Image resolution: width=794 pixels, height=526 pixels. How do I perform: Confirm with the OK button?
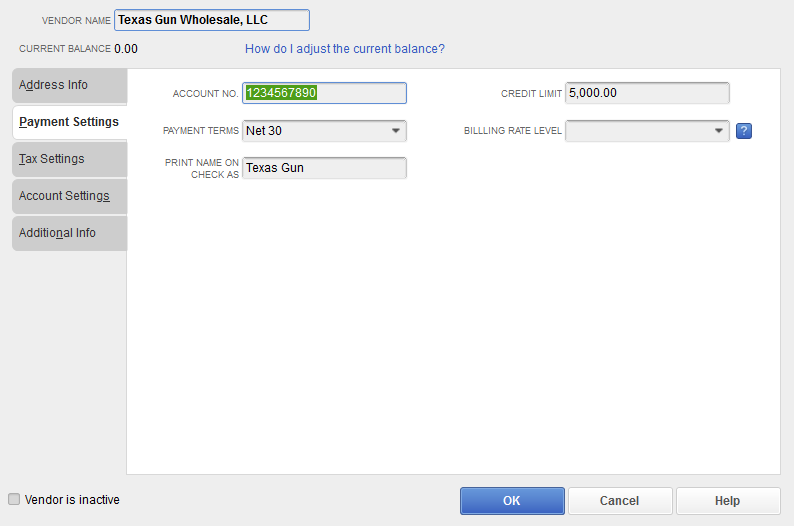pos(512,501)
